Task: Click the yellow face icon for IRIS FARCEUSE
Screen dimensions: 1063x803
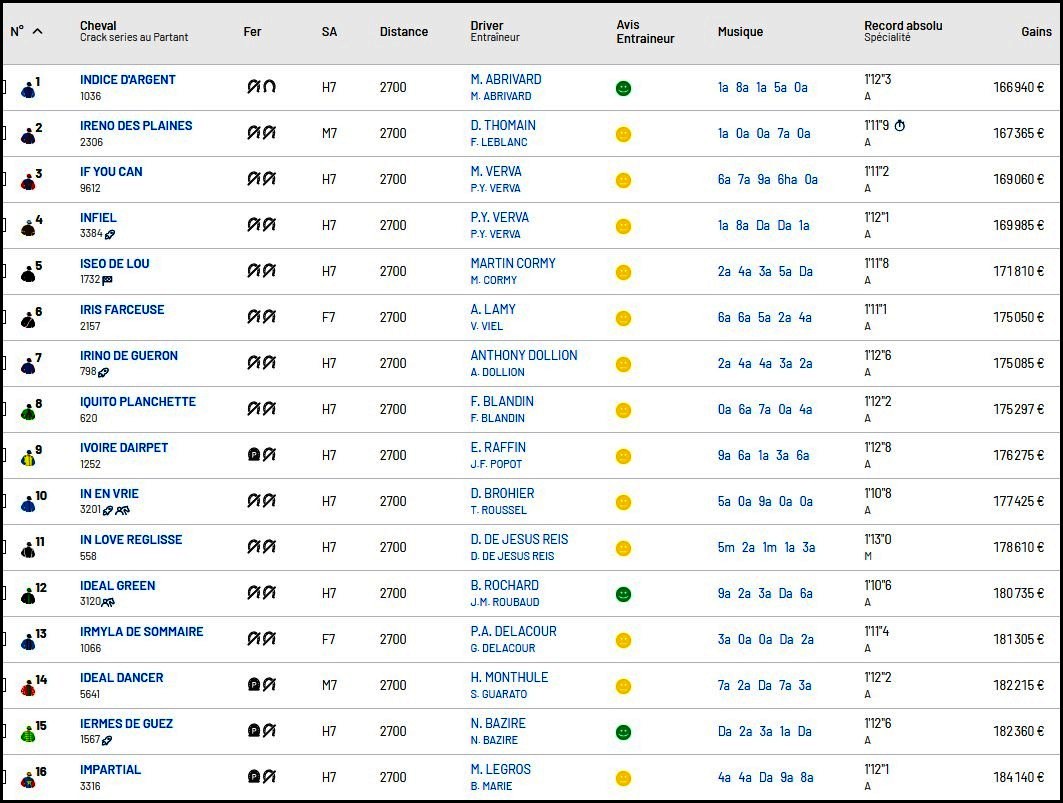Action: tap(623, 318)
